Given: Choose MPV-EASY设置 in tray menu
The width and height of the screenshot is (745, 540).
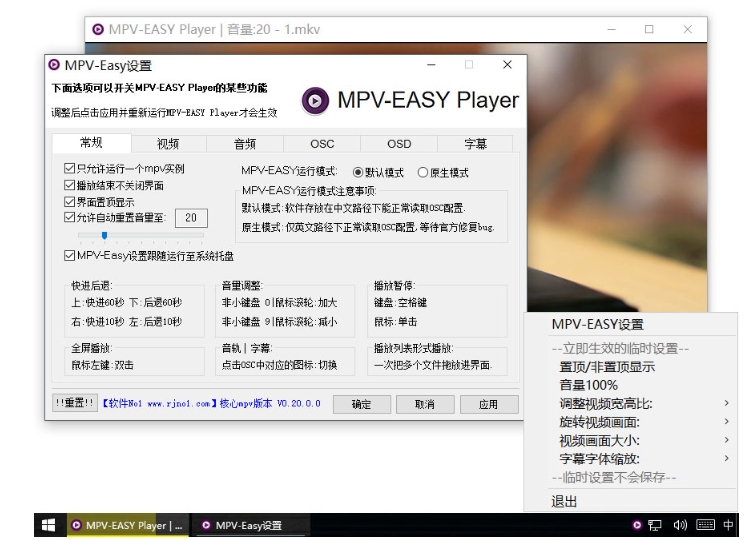Looking at the screenshot, I should pos(630,324).
